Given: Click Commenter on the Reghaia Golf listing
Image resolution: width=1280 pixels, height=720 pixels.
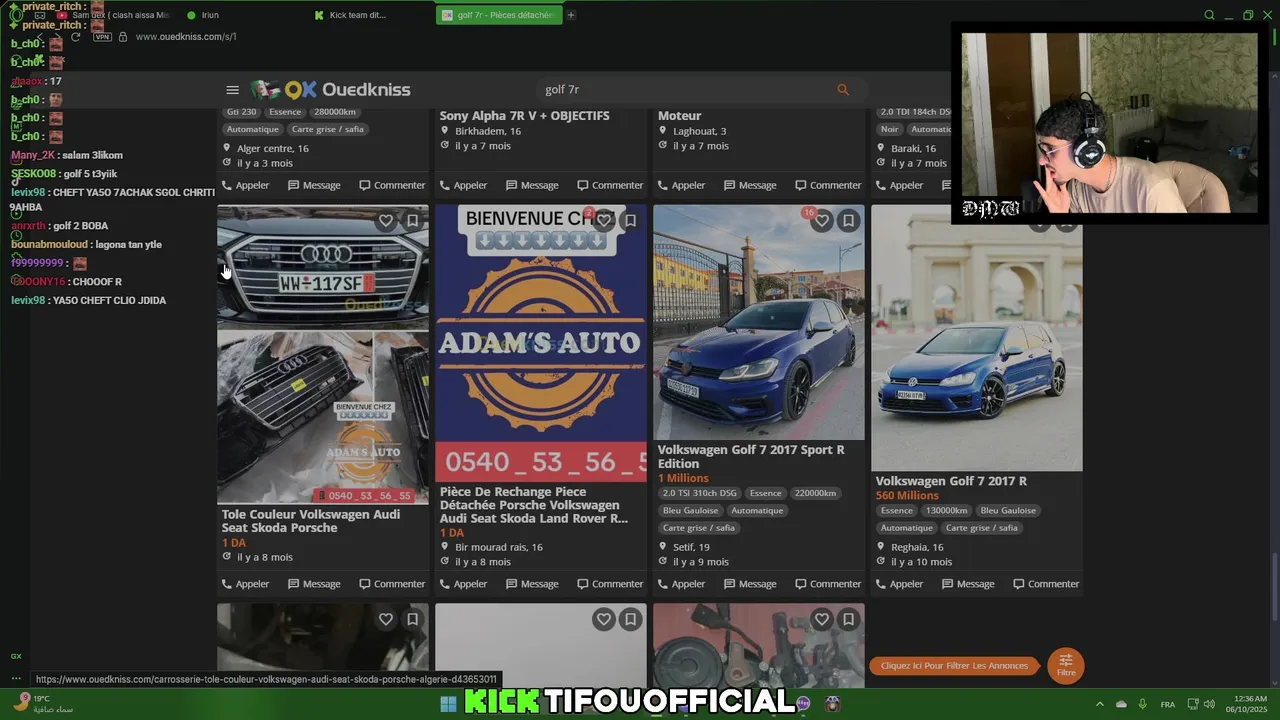Looking at the screenshot, I should coord(1046,584).
